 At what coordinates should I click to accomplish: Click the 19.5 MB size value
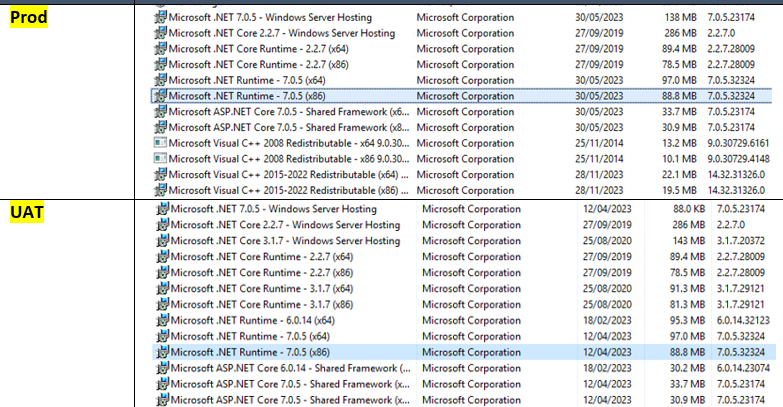coord(680,190)
